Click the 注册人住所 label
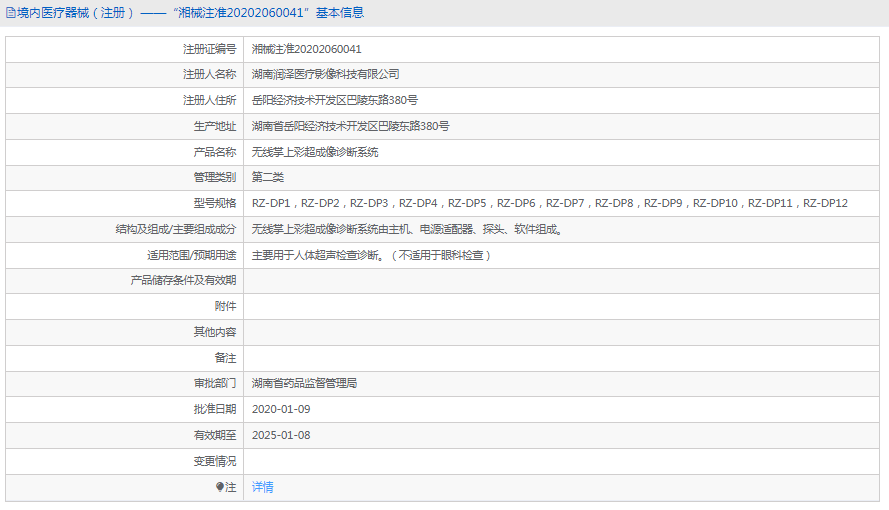 pyautogui.click(x=209, y=100)
